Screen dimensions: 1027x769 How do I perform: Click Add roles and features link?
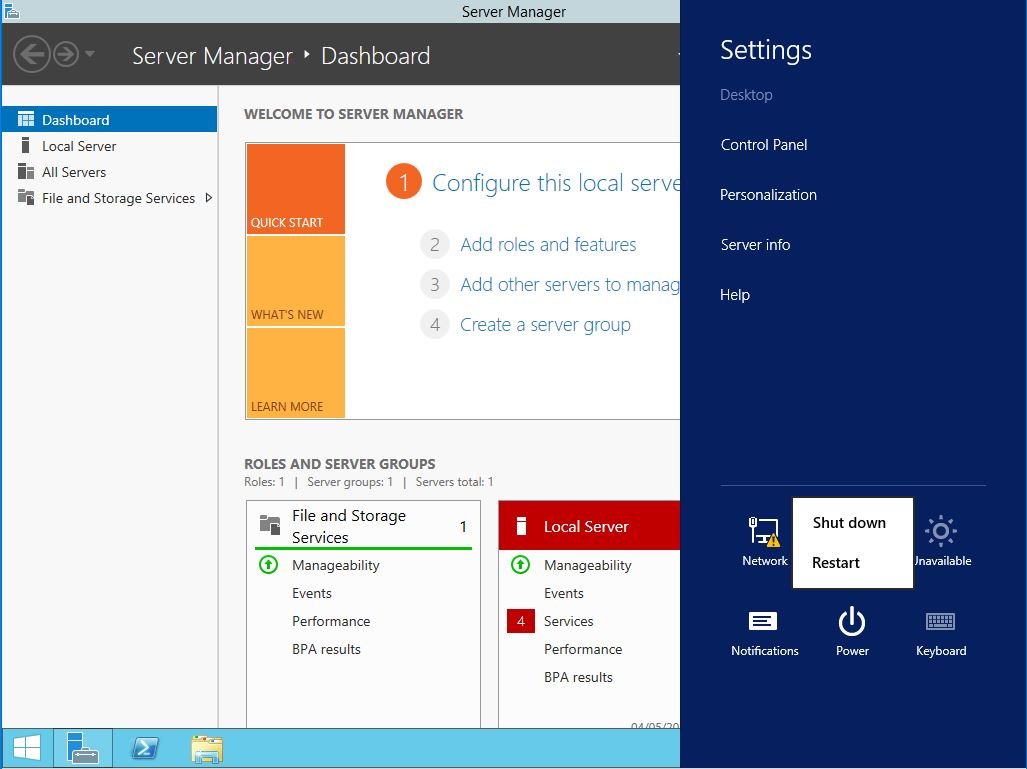548,245
